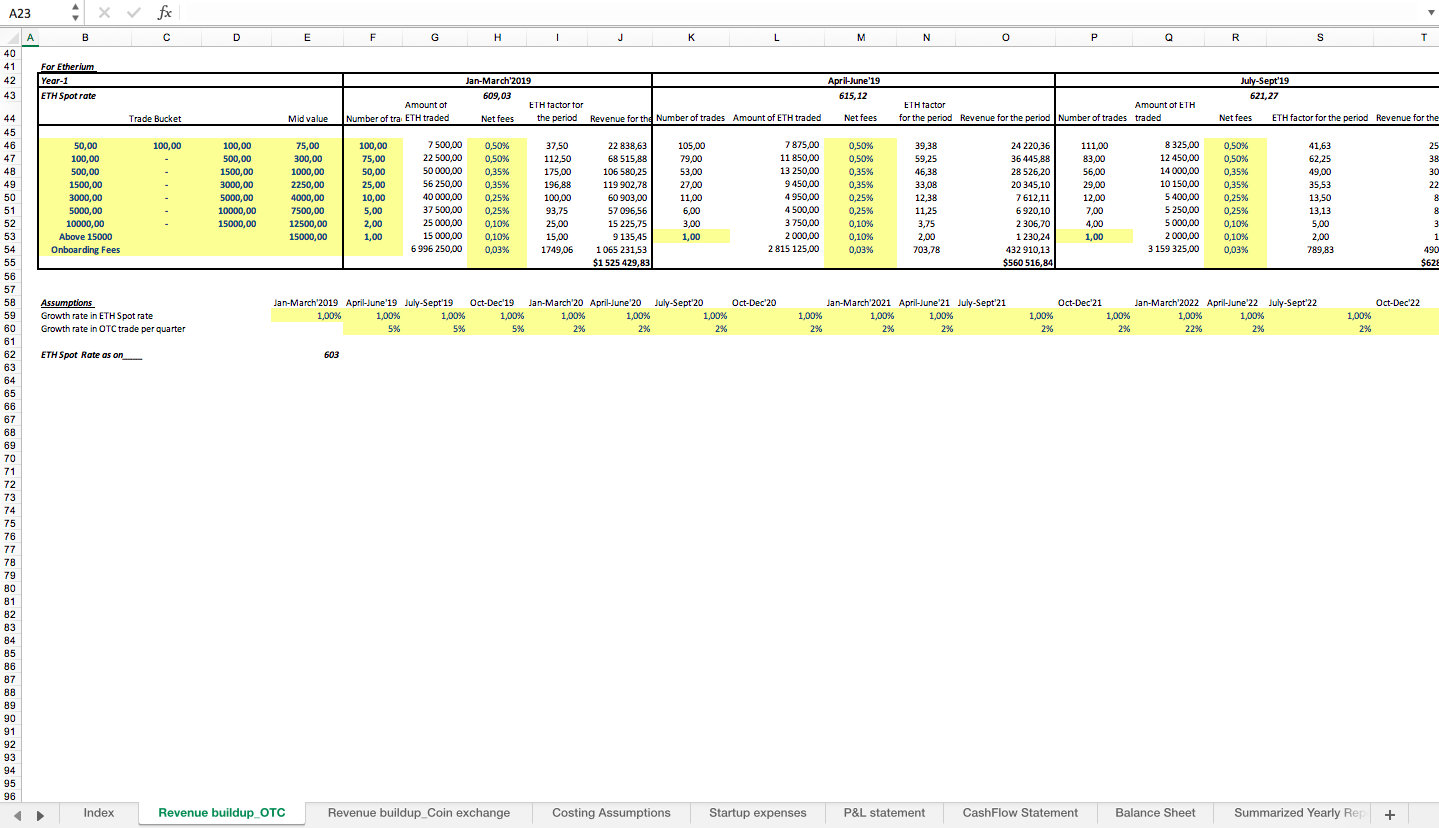
Task: Click 'Growth rate in ETH Spot rate' label
Action: [x=97, y=315]
